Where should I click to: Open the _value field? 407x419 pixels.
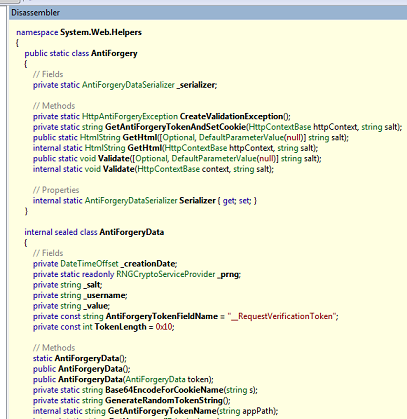tap(96, 306)
